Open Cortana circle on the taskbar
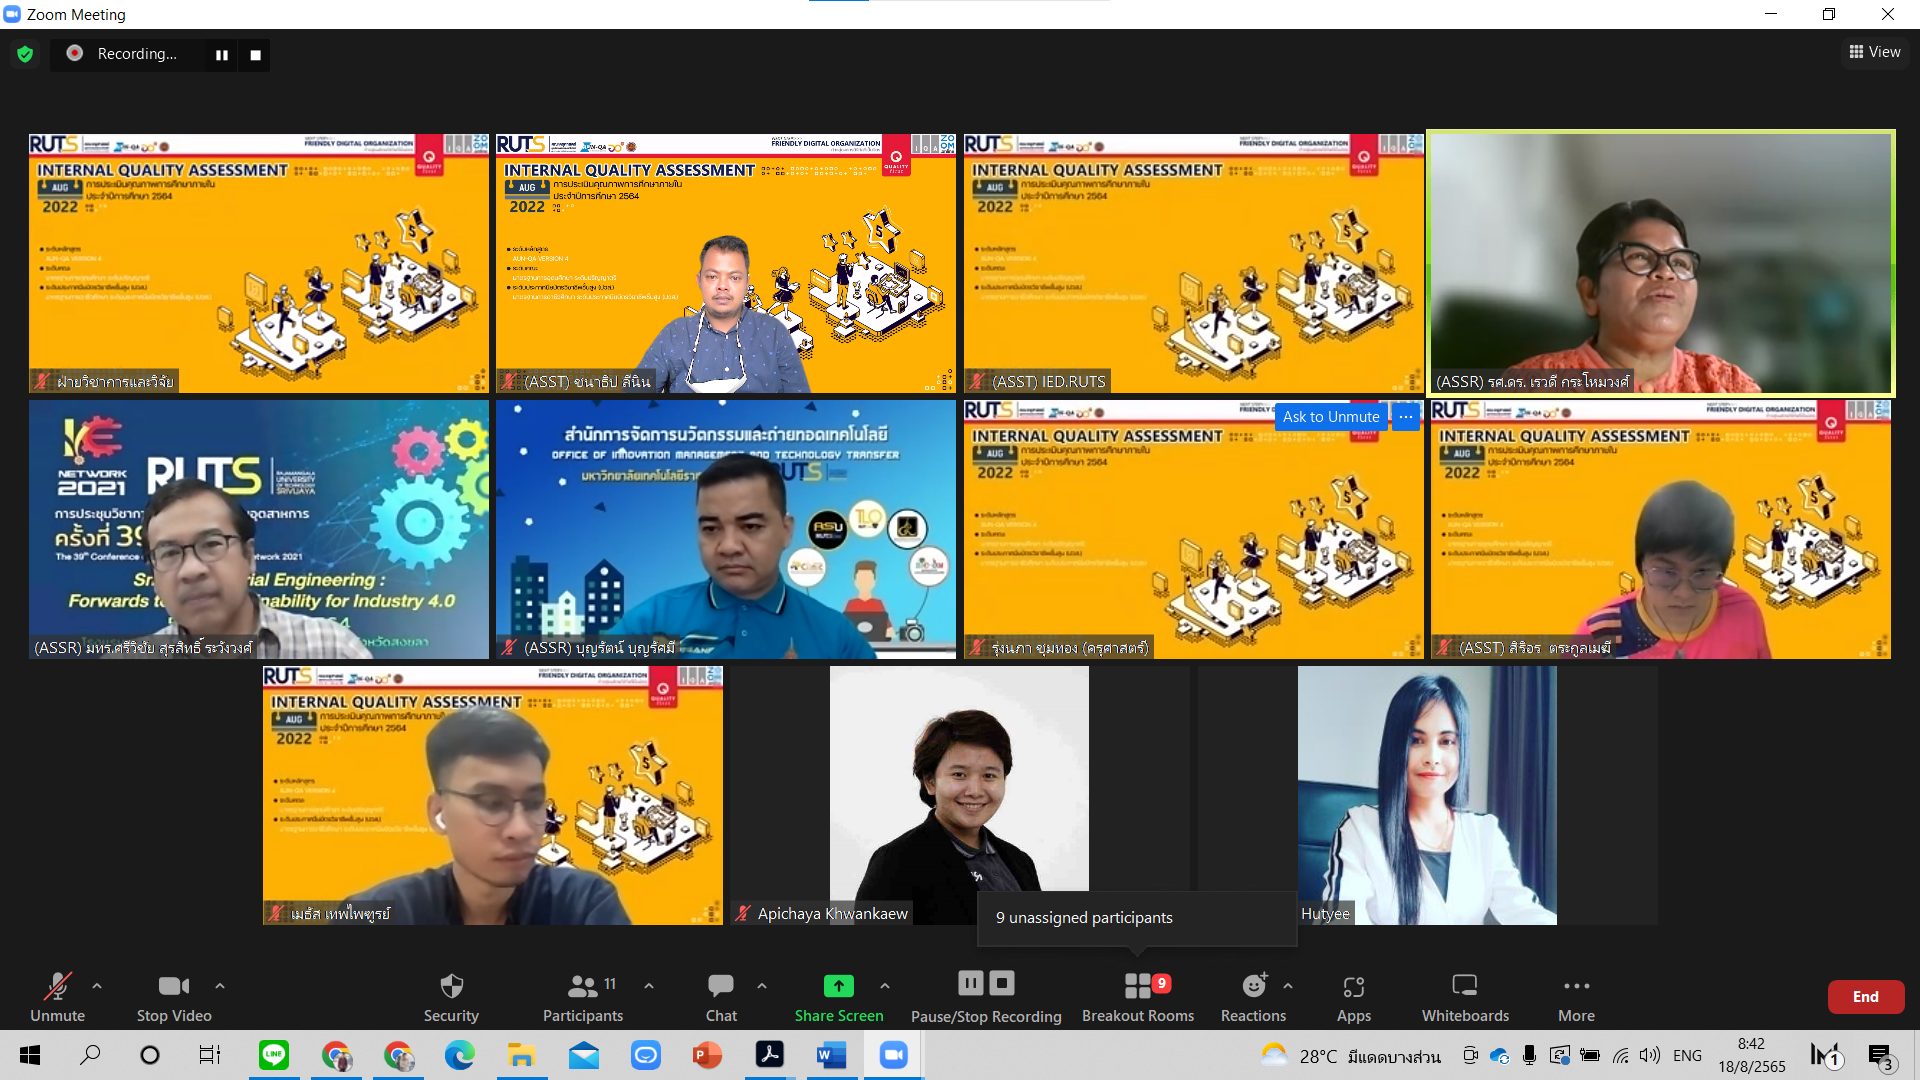 pyautogui.click(x=150, y=1055)
